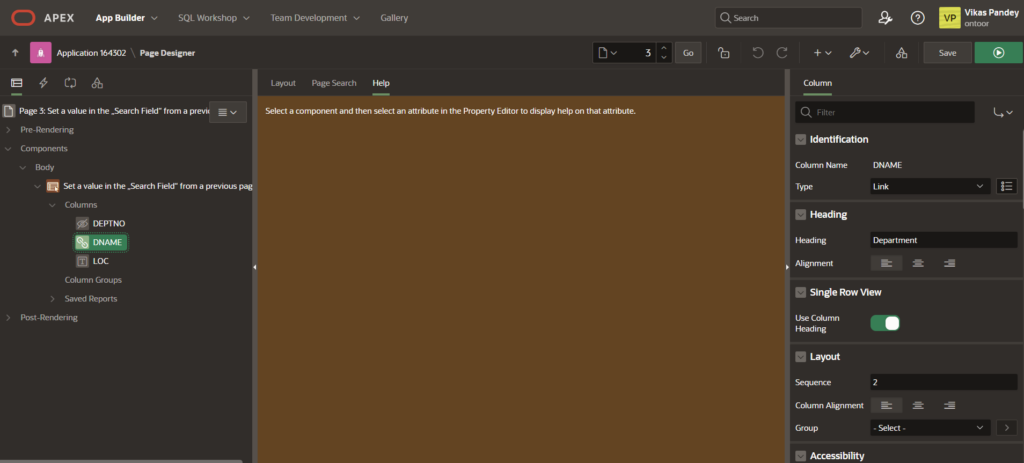Screen dimensions: 1024x463
Task: Select the DEPTNO column in the tree
Action: click(108, 223)
